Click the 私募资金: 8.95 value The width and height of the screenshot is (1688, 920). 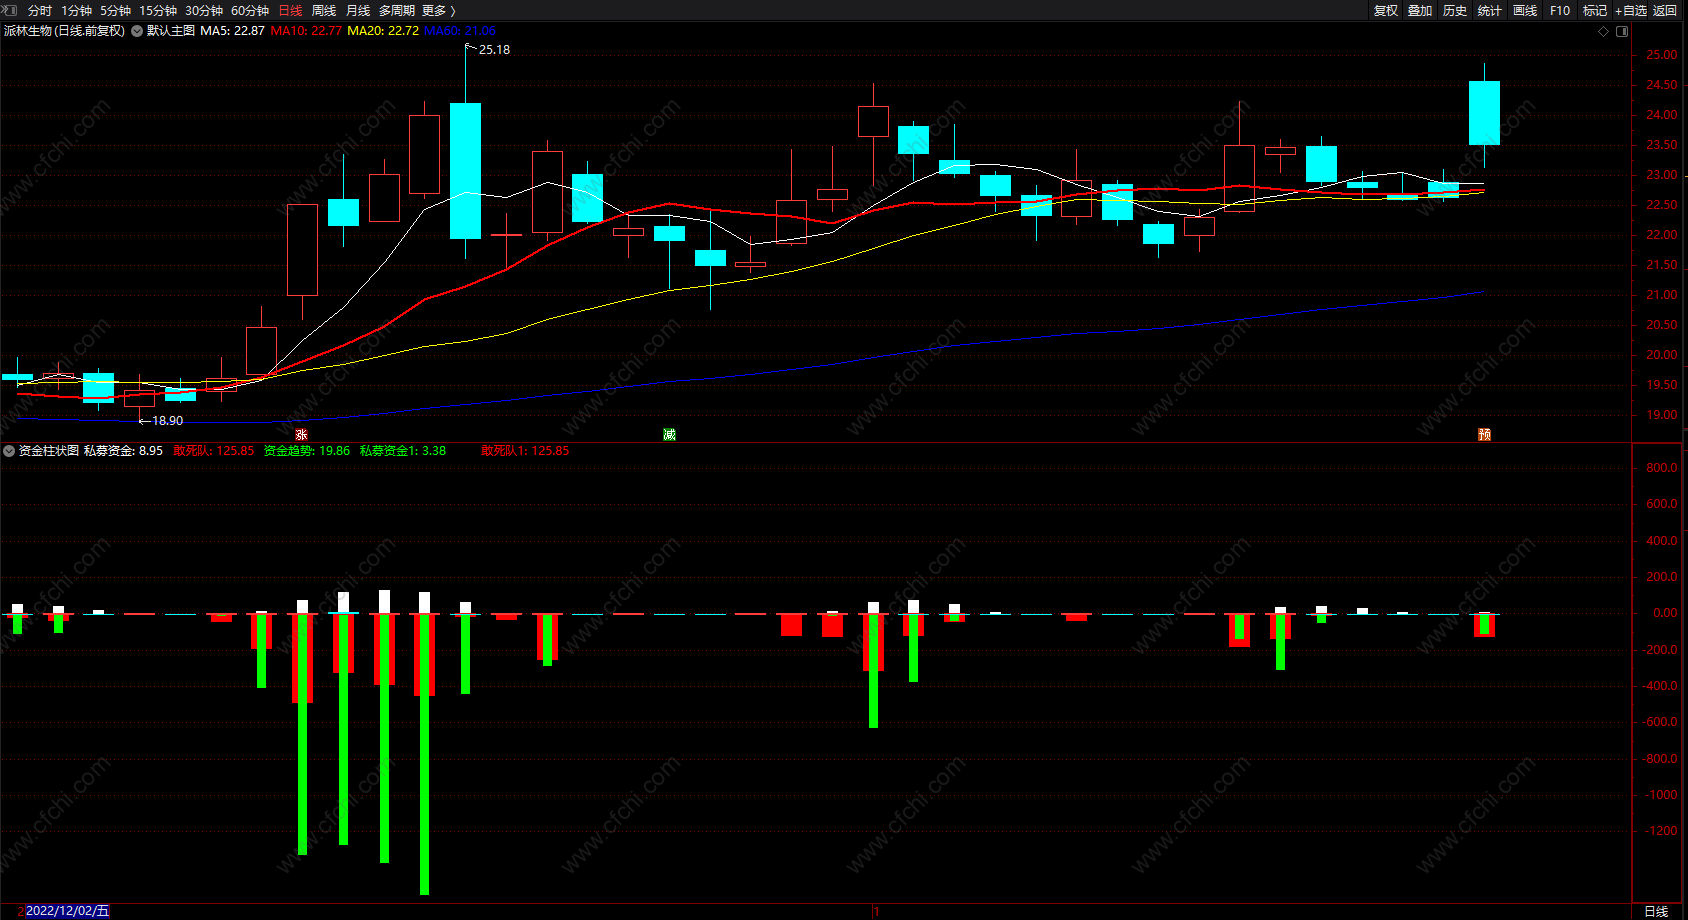coord(123,451)
